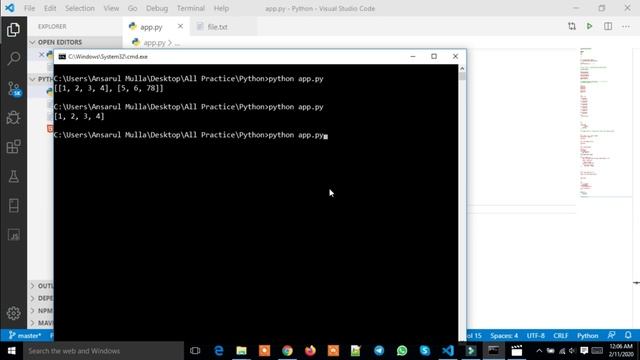
Task: Click the Open Changes compare icon
Action: (x=572, y=26)
